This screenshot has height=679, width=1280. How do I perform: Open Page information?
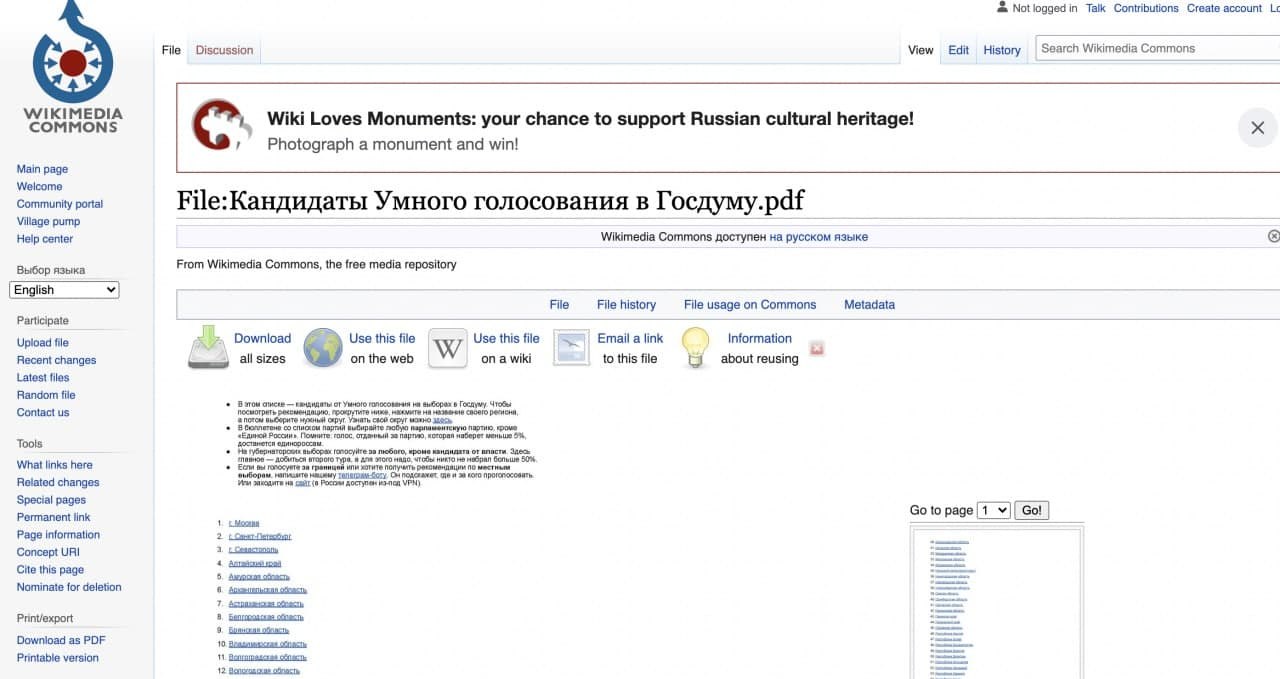pos(58,535)
